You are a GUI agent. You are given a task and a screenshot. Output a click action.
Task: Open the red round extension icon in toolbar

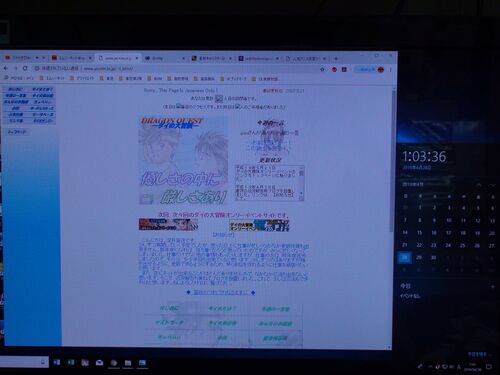(334, 69)
